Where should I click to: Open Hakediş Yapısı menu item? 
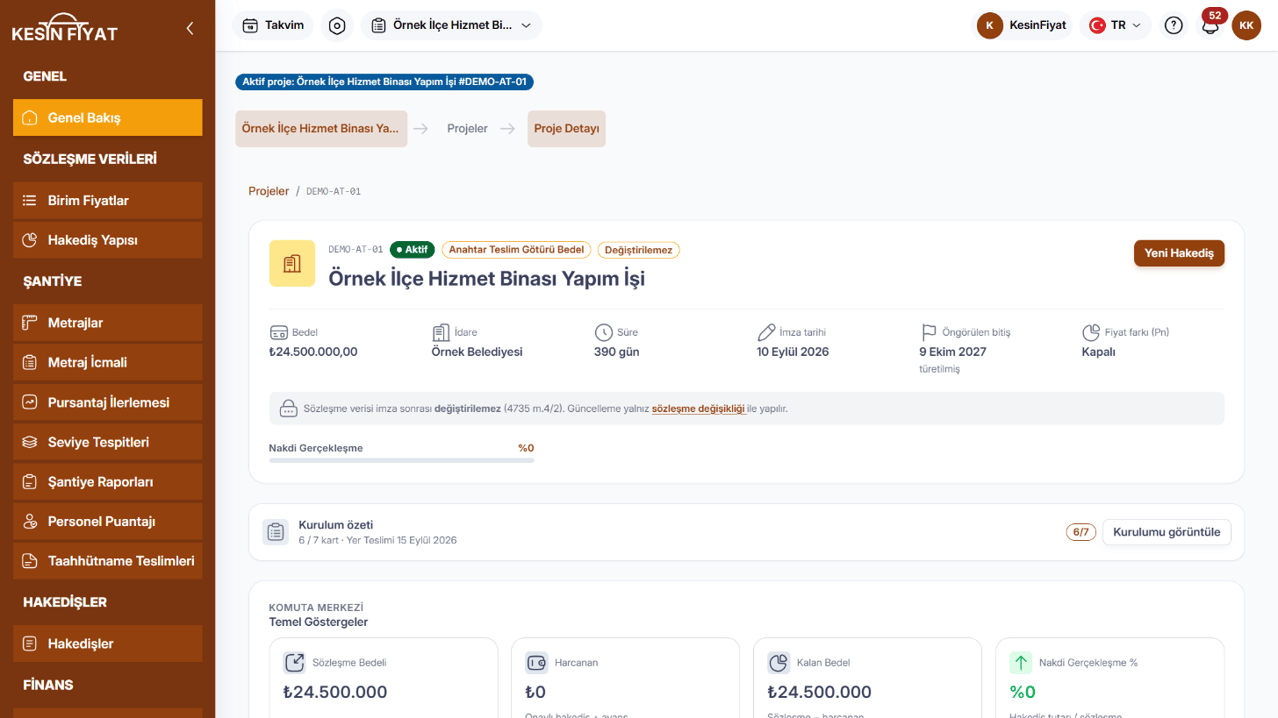coord(108,240)
